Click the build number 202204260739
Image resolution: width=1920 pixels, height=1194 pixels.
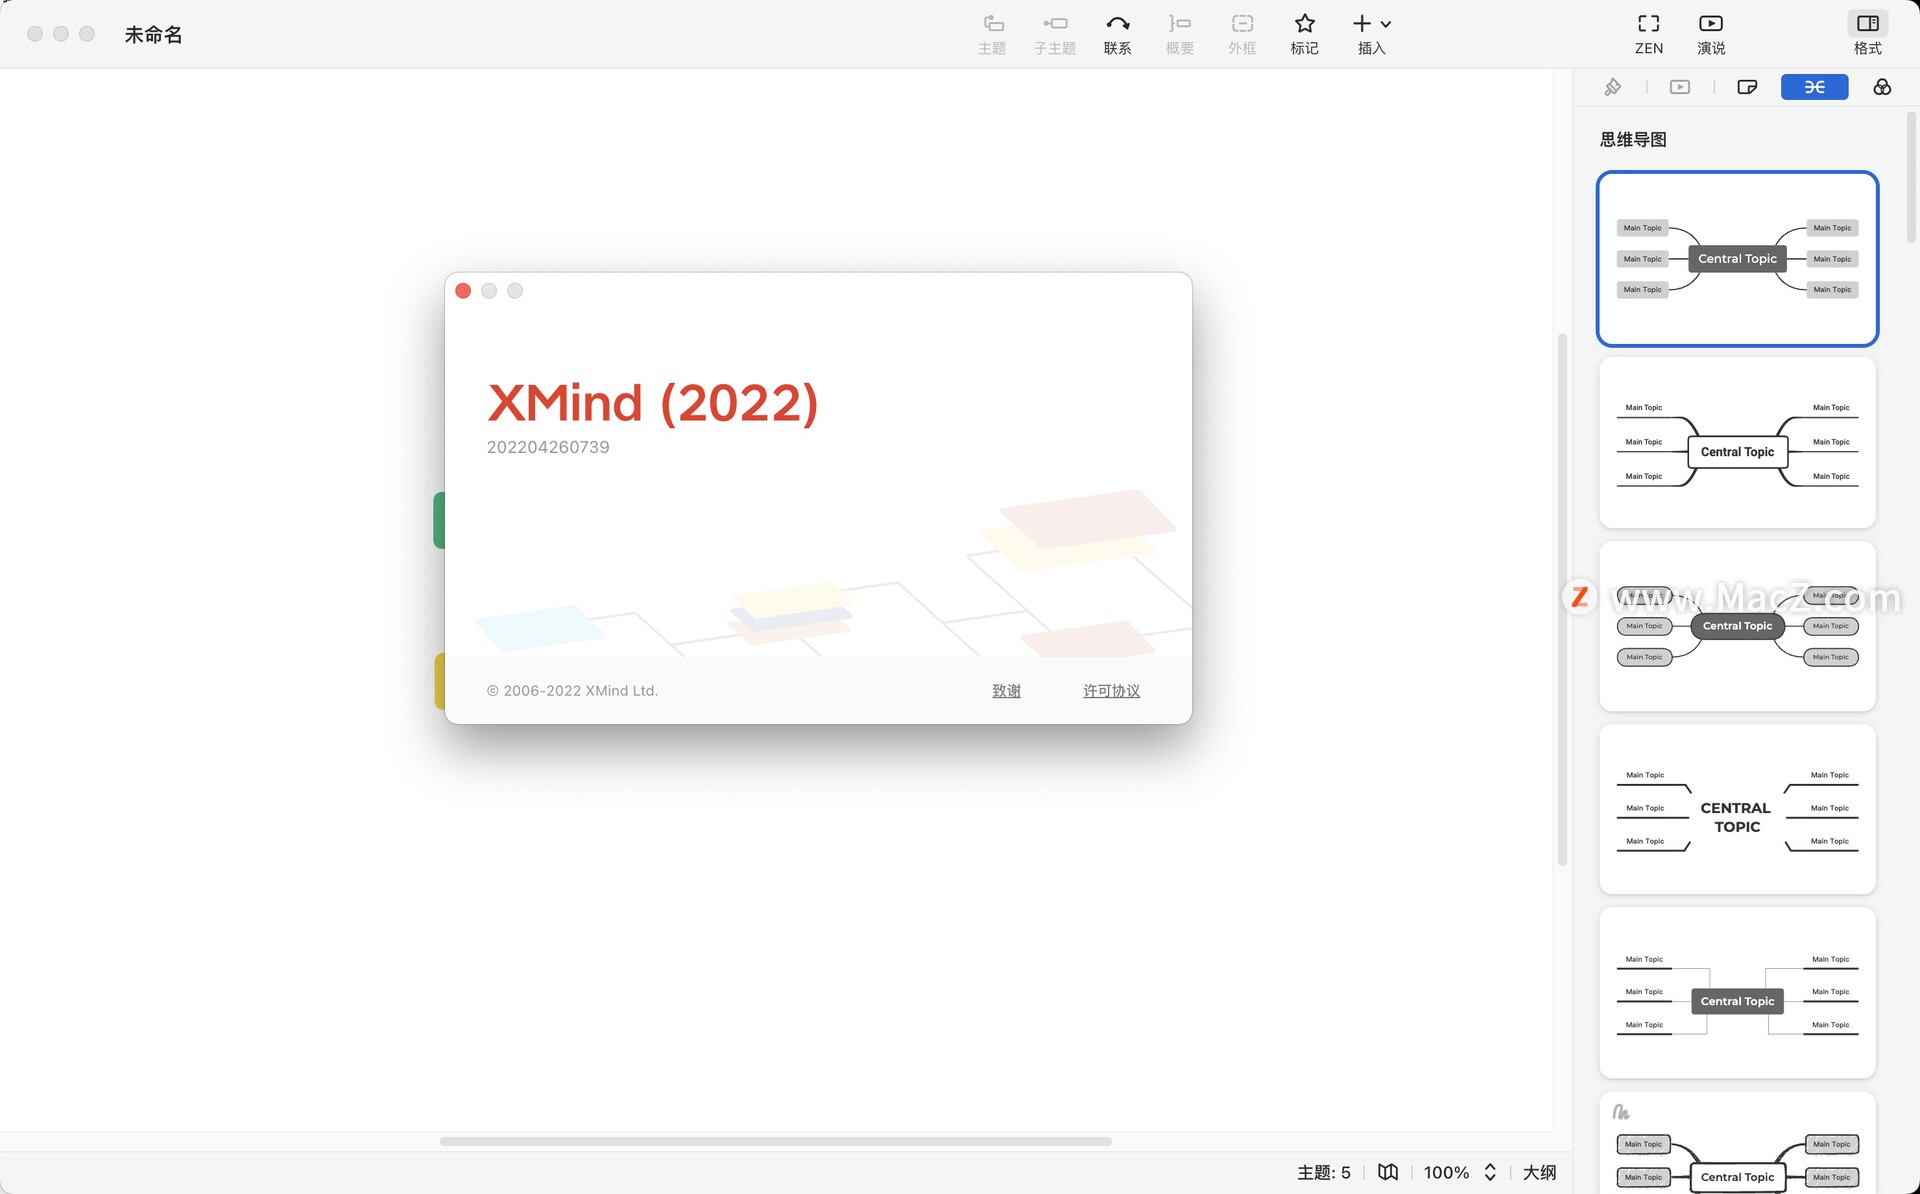click(x=548, y=447)
